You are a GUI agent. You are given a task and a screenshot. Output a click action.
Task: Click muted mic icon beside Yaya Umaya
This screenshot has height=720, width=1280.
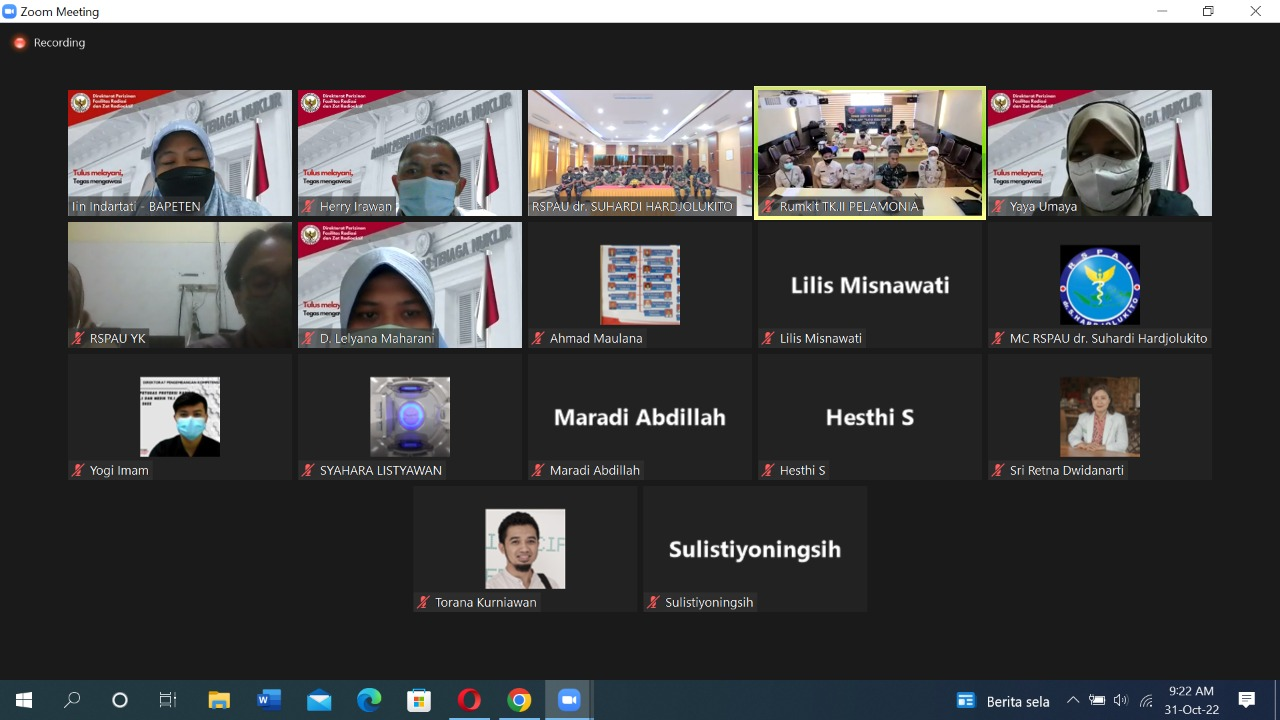[998, 207]
